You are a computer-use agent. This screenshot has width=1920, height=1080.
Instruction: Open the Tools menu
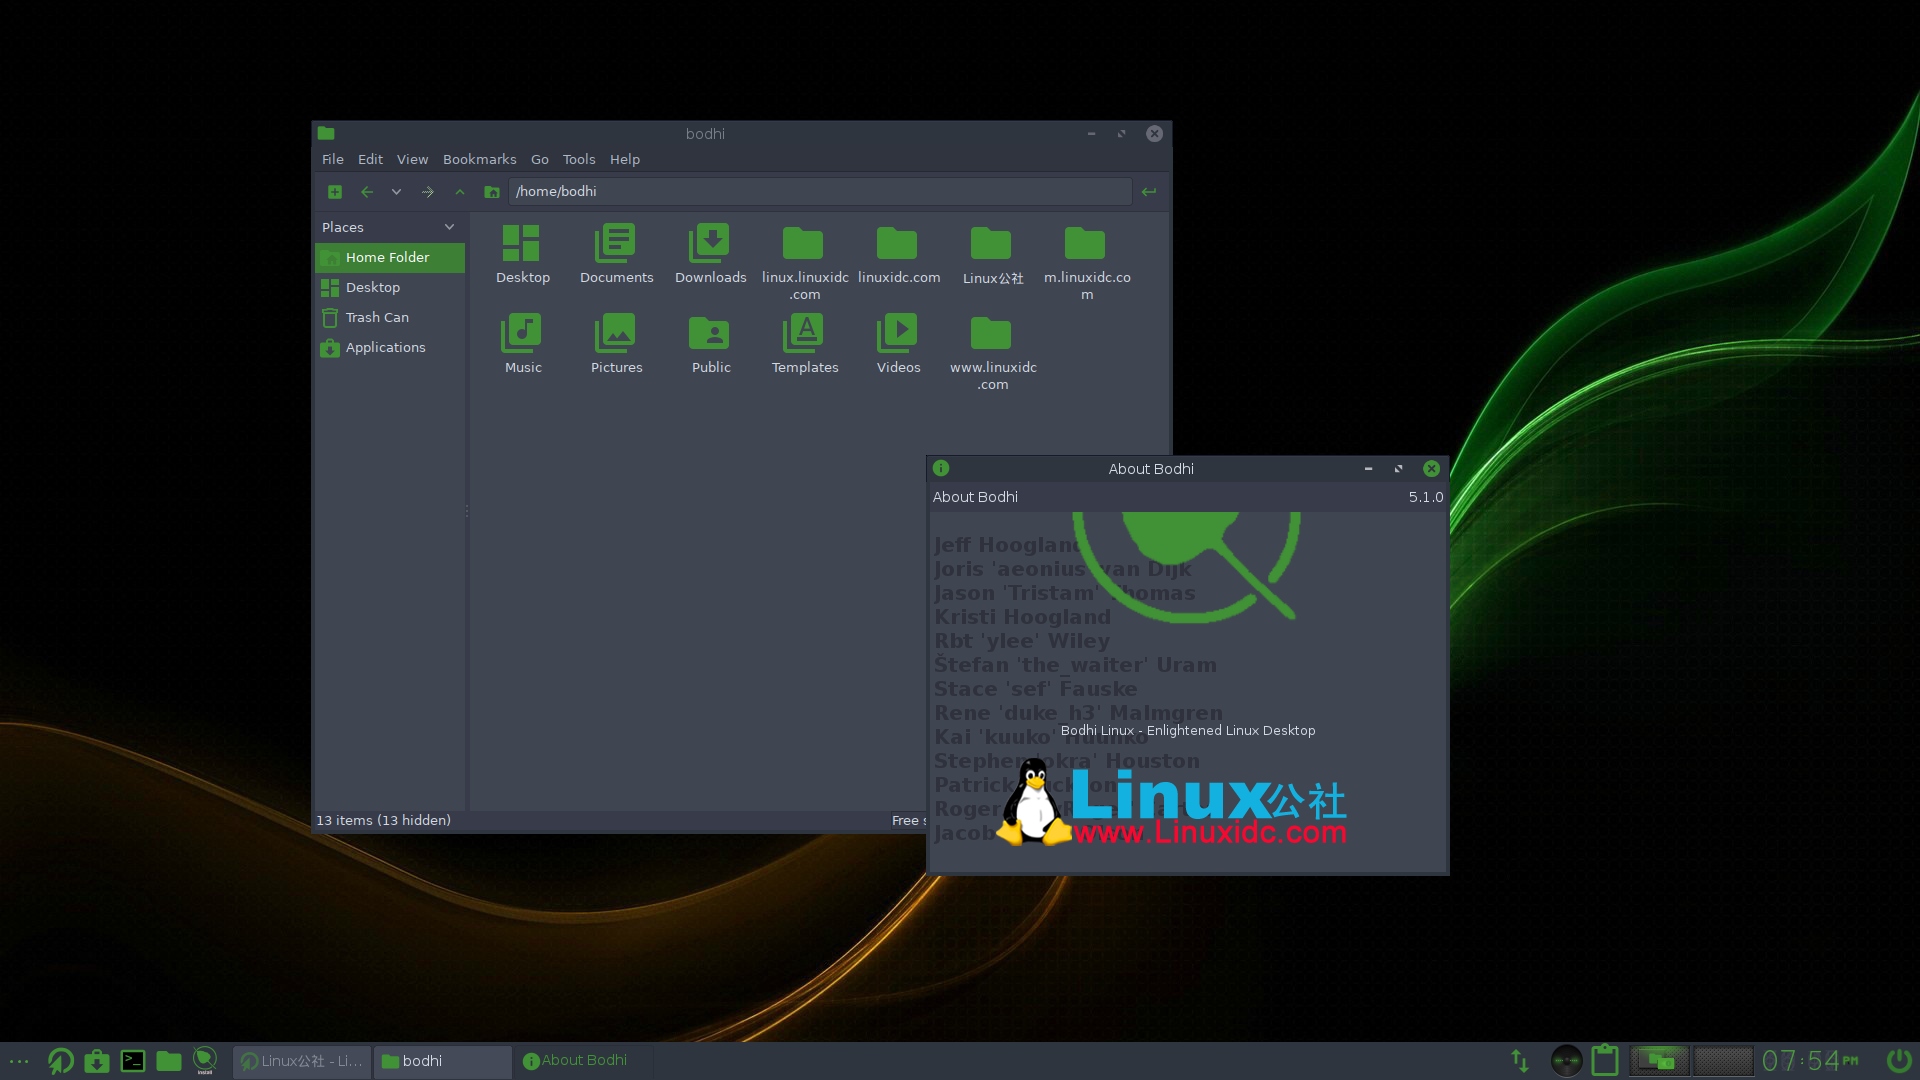579,159
